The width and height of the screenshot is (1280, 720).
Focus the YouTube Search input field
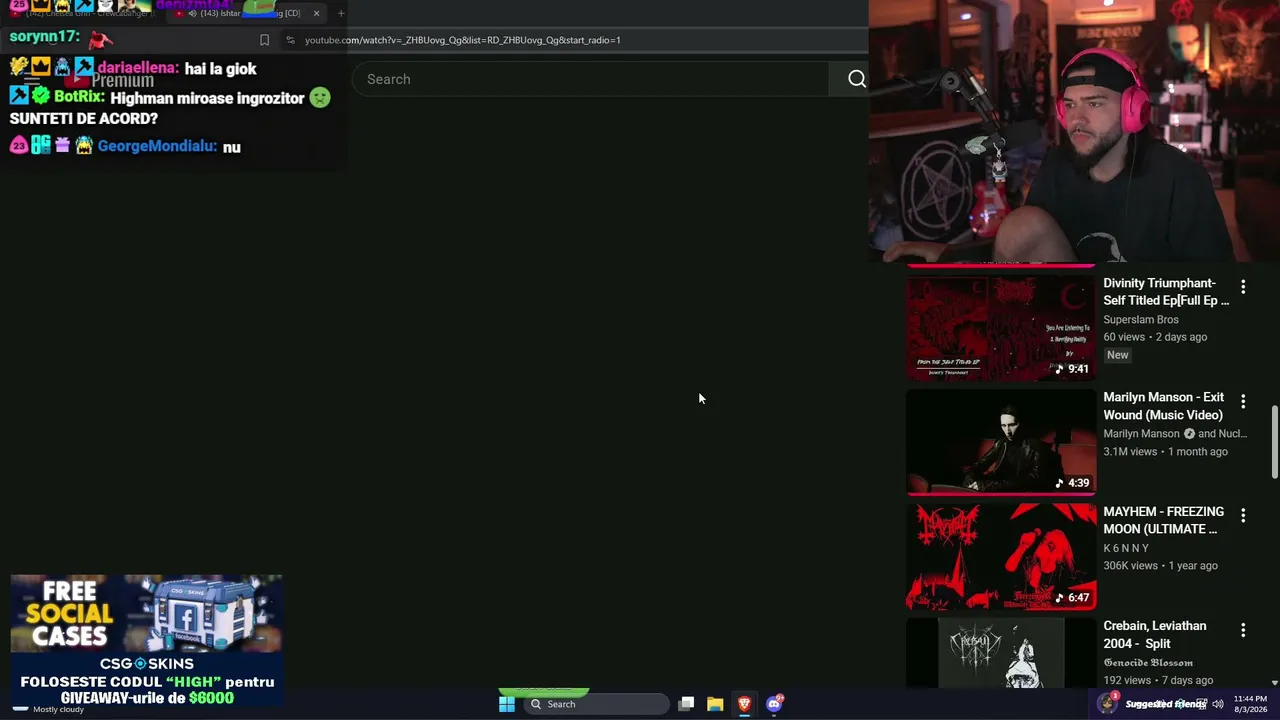pos(590,79)
